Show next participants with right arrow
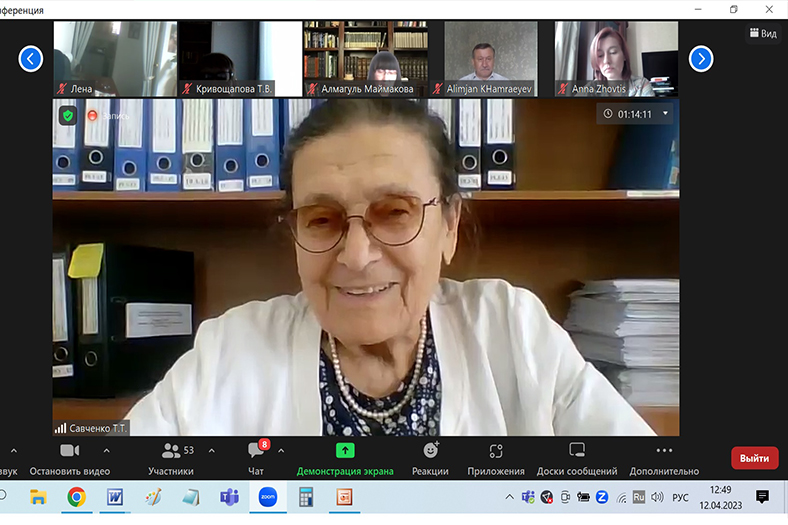 click(701, 59)
